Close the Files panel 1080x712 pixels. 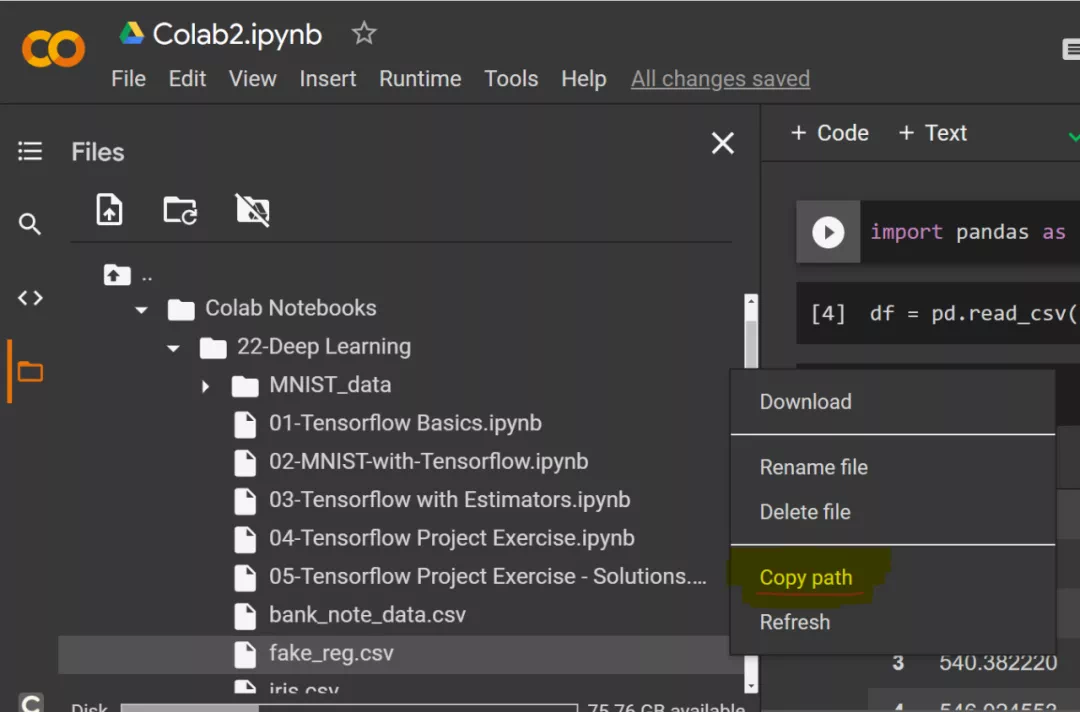pyautogui.click(x=722, y=144)
